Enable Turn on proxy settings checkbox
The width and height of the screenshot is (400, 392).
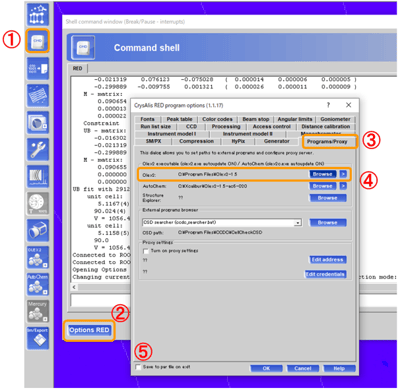[x=146, y=251]
